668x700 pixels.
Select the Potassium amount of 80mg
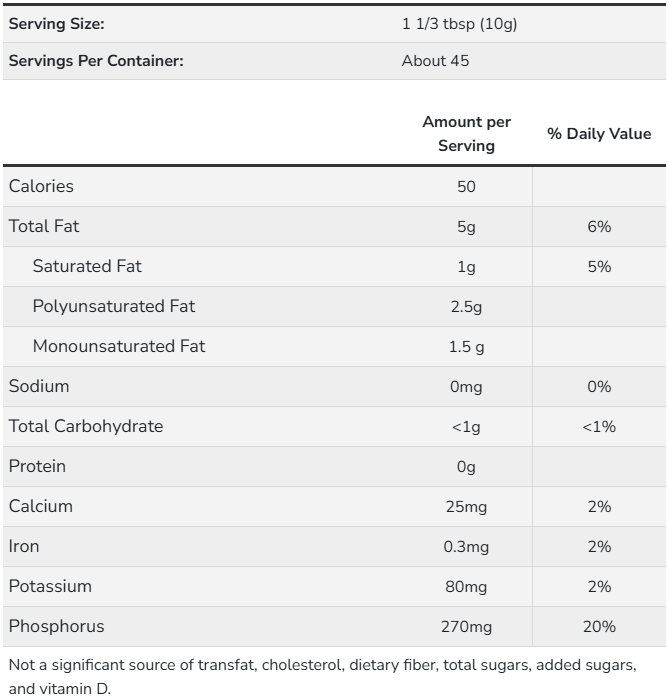(x=466, y=587)
